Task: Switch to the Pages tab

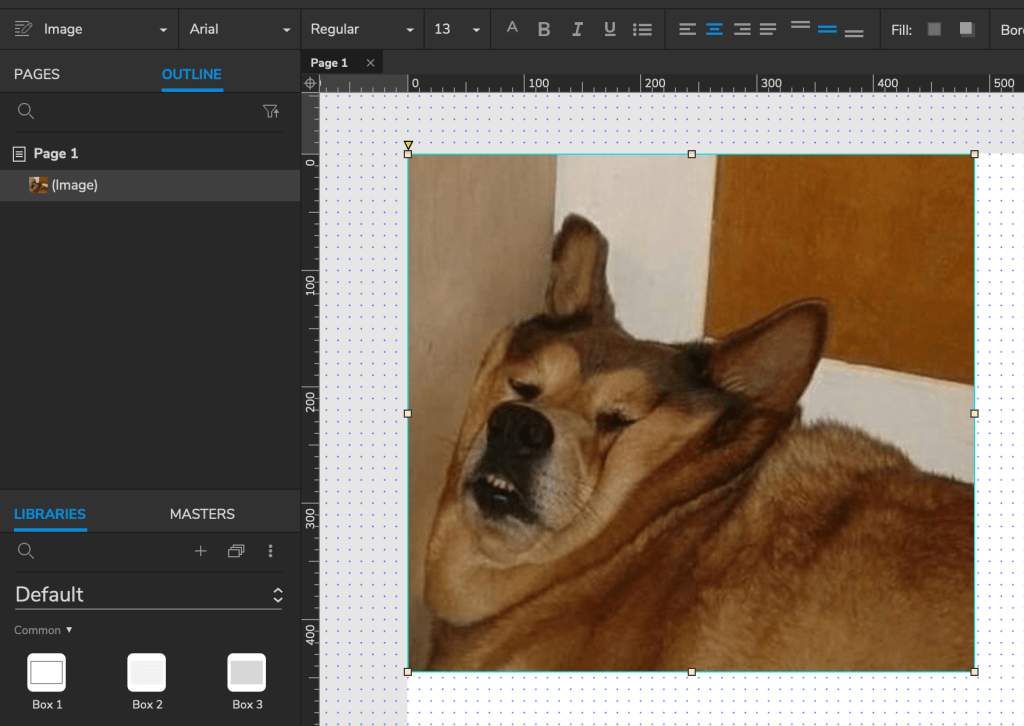Action: (x=37, y=74)
